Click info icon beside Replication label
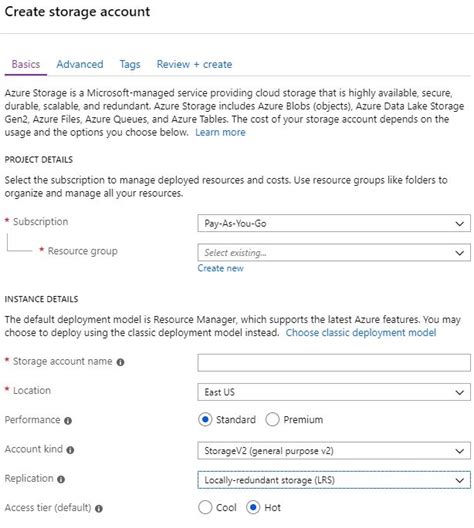The image size is (474, 528). 61,479
